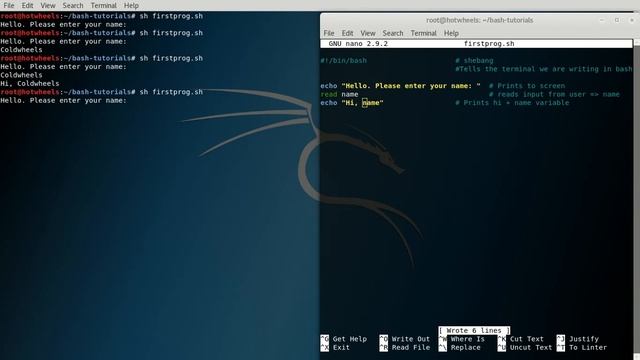Click the '# Prints to screen' comment
Image resolution: width=640 pixels, height=360 pixels.
[x=527, y=86]
